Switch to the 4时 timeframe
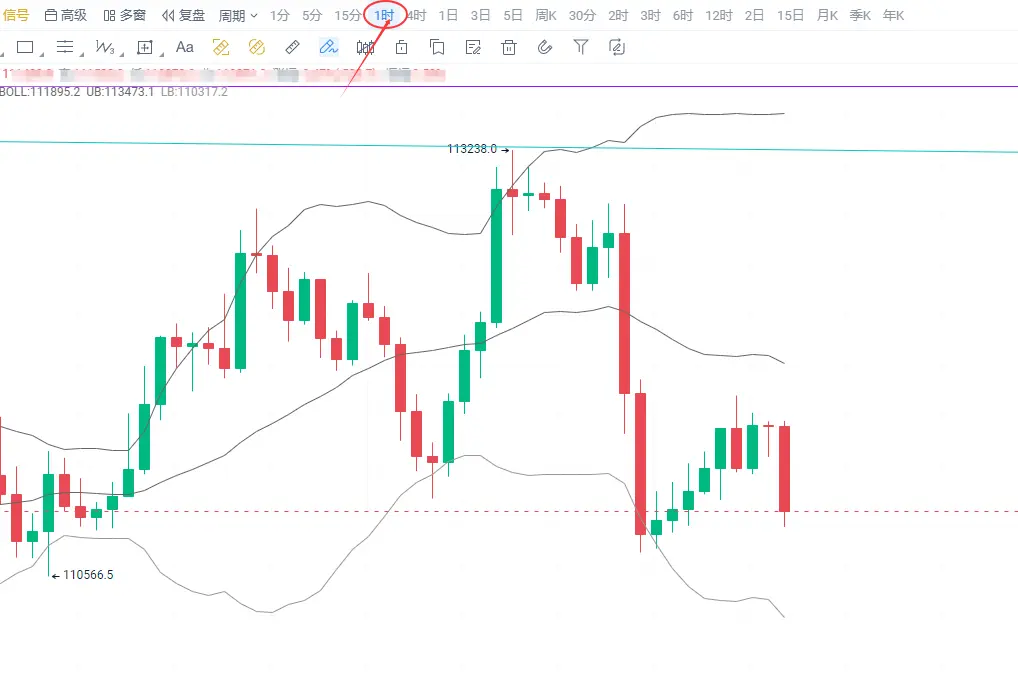The width and height of the screenshot is (1018, 682). 417,16
